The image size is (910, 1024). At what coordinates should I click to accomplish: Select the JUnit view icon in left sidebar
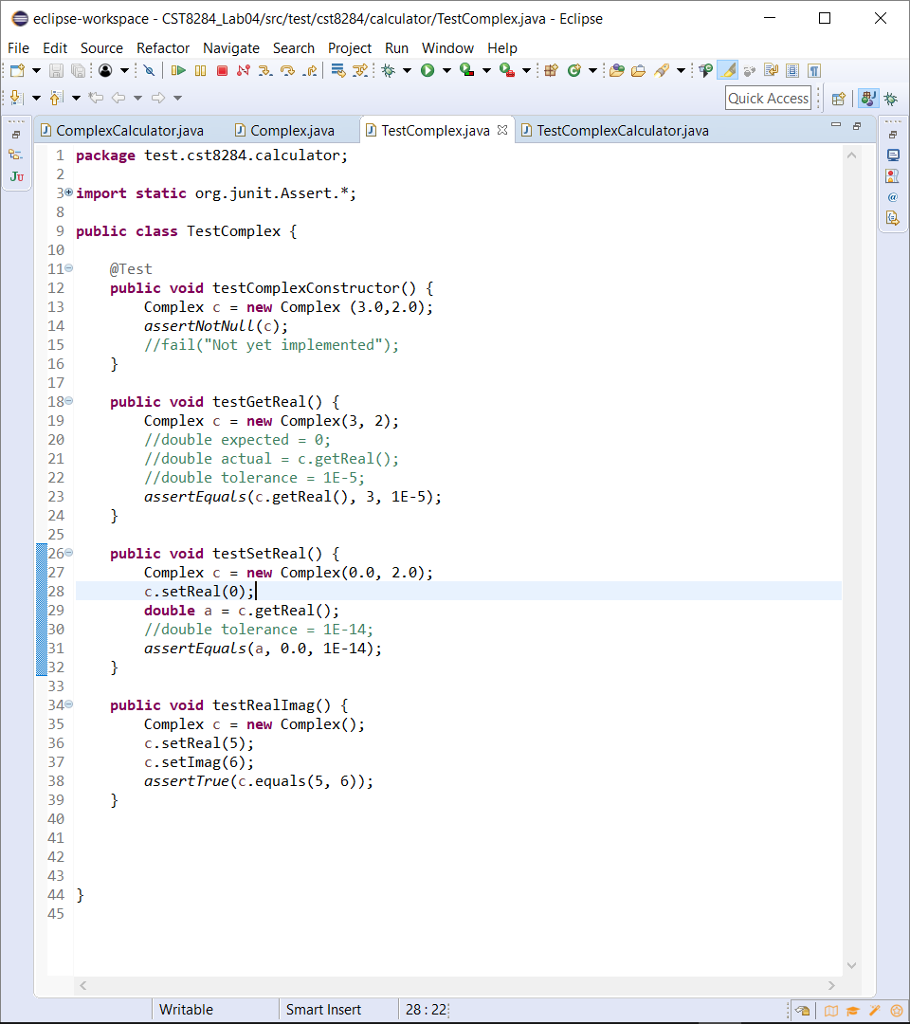coord(17,177)
